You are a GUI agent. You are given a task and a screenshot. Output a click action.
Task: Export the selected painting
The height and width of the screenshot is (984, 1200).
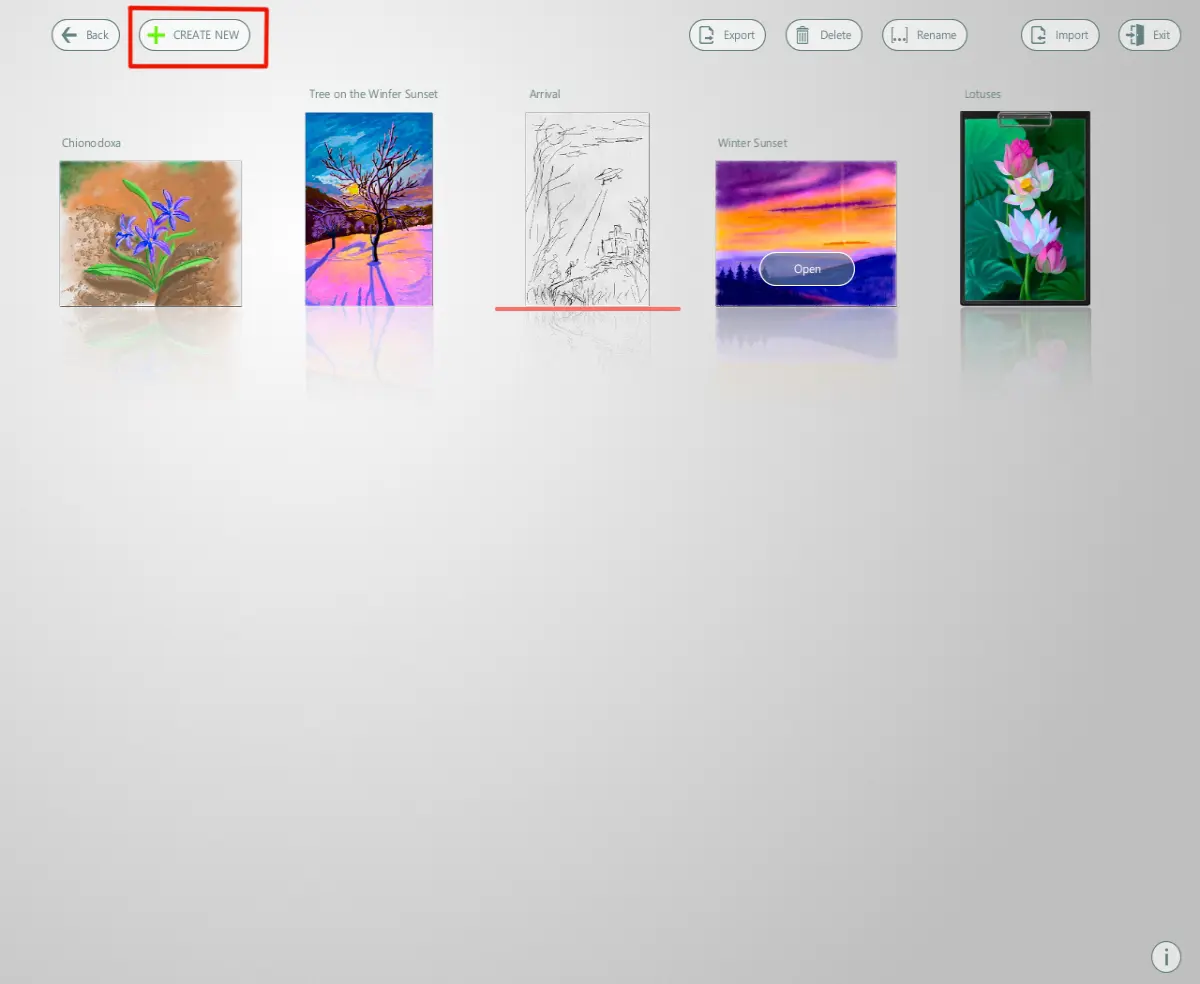728,35
